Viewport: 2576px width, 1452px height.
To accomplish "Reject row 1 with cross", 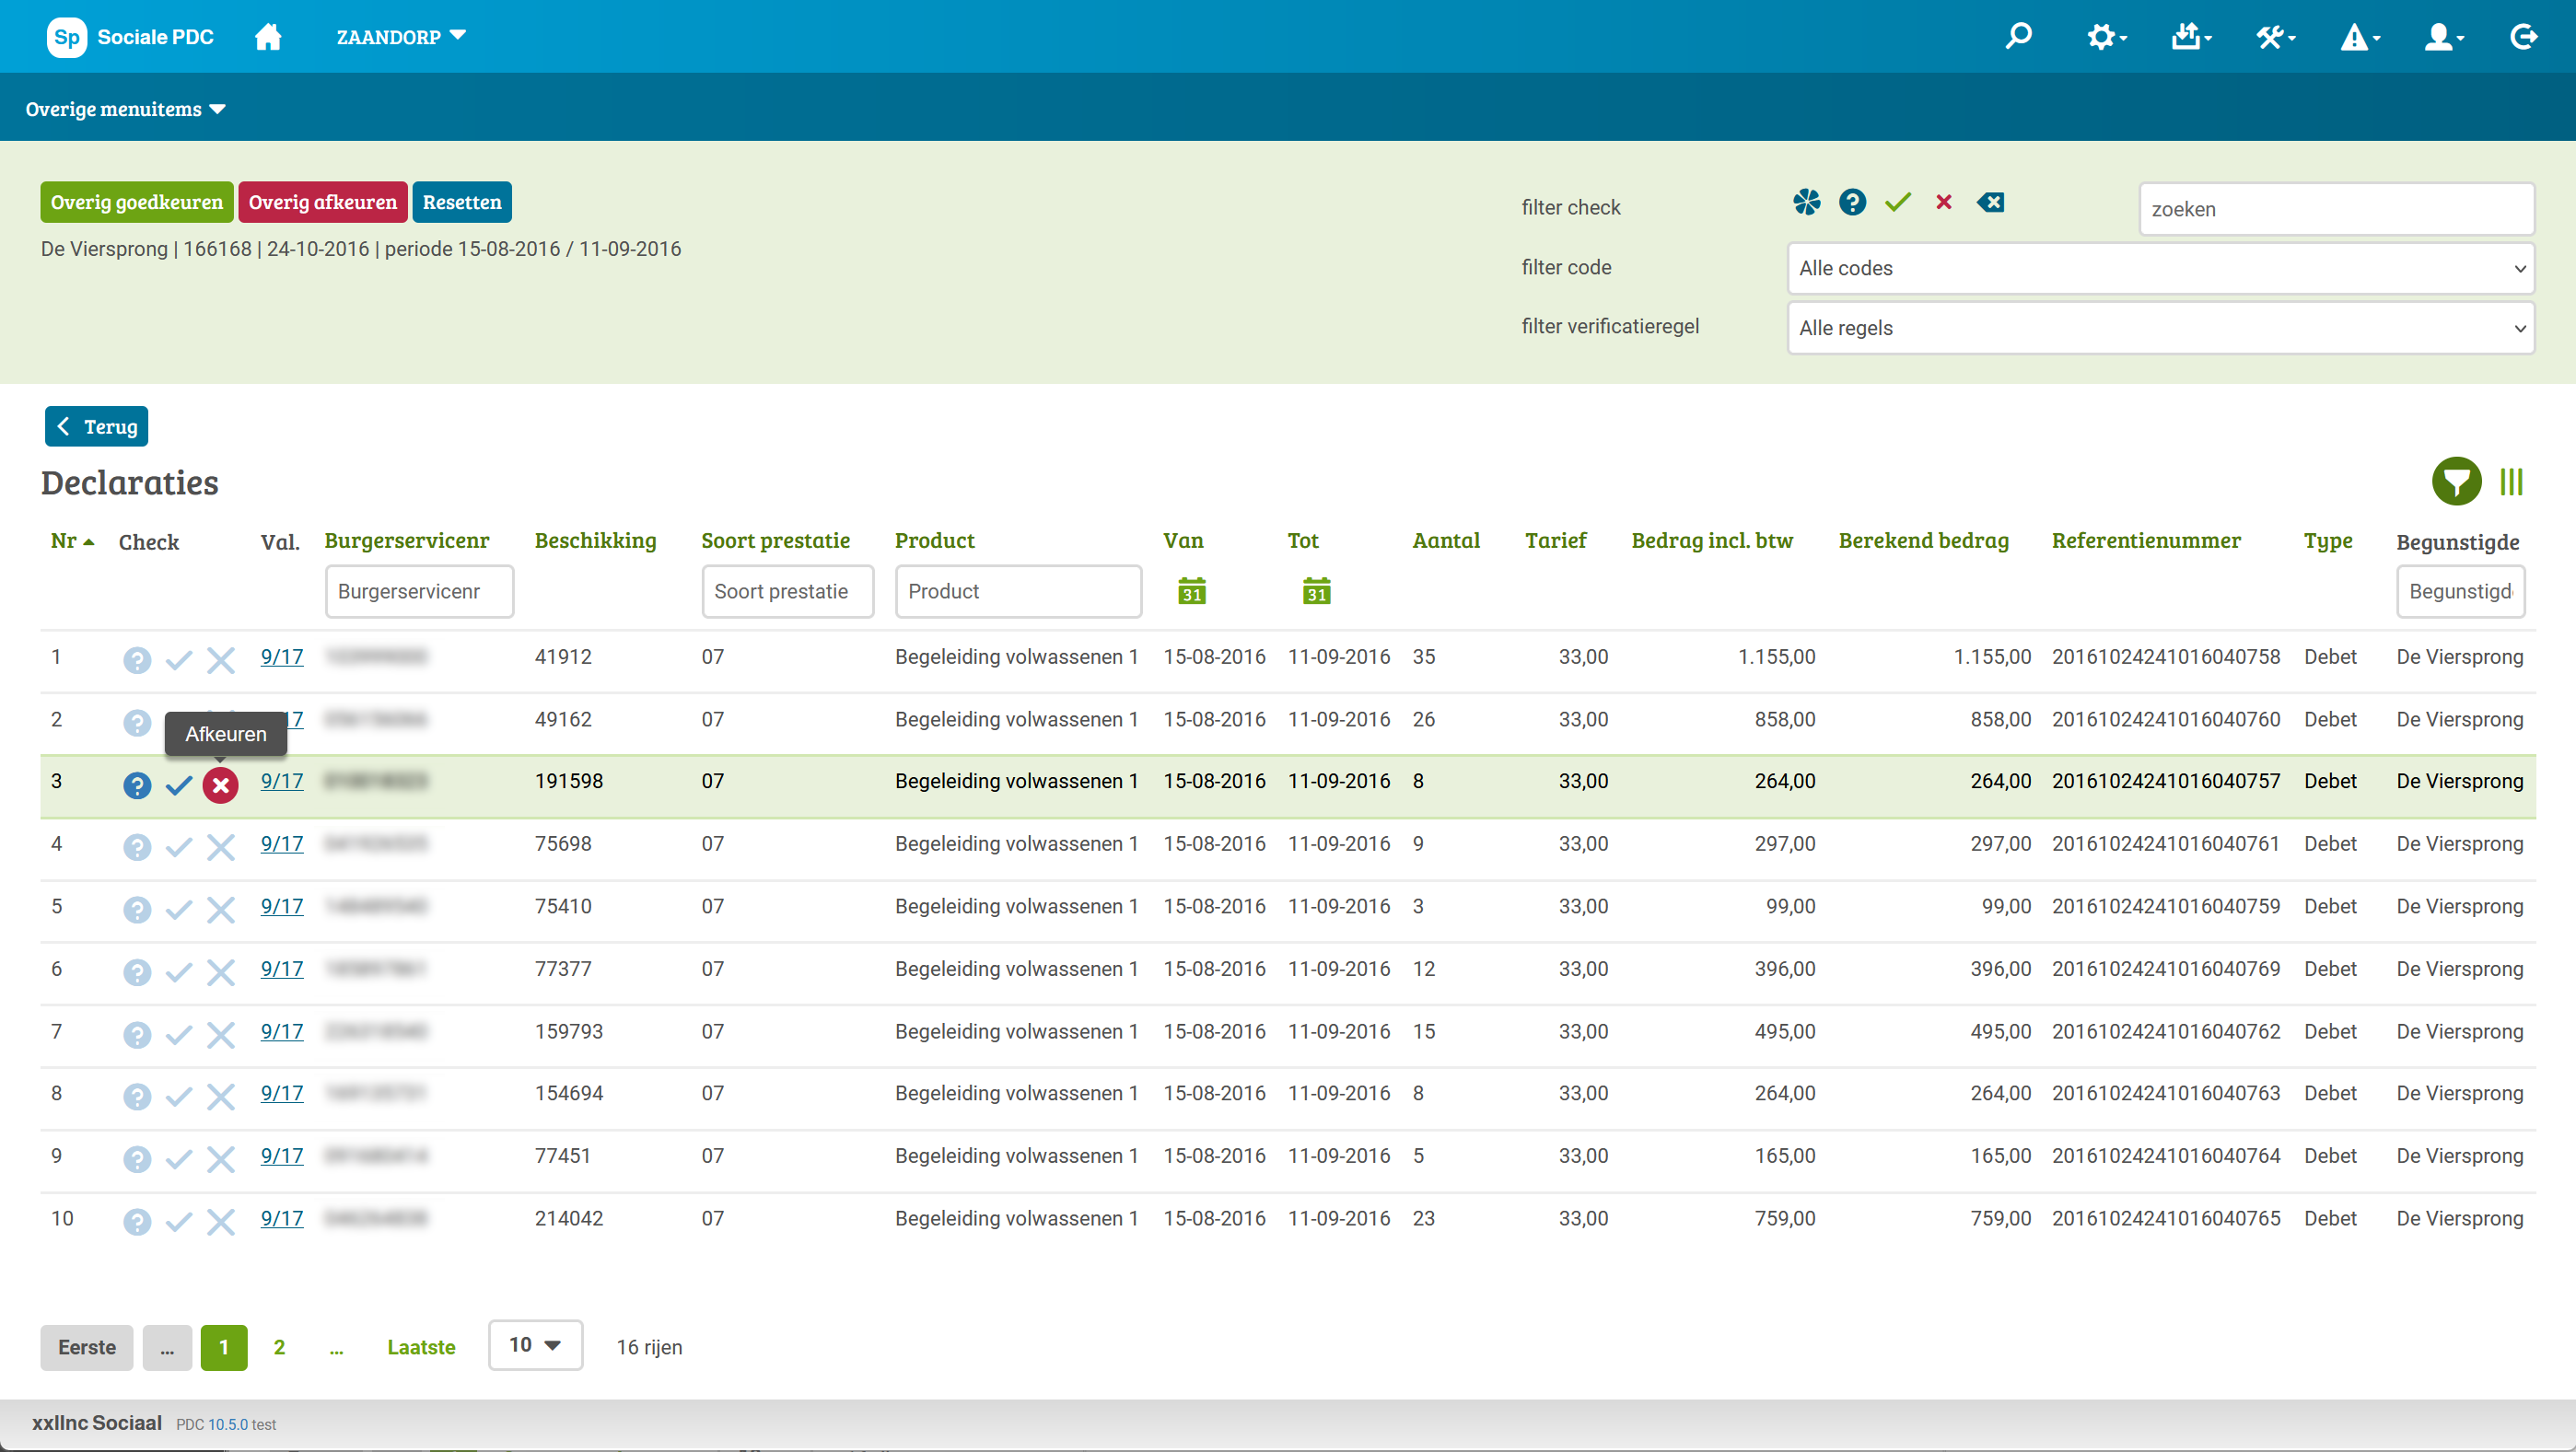I will coord(220,660).
